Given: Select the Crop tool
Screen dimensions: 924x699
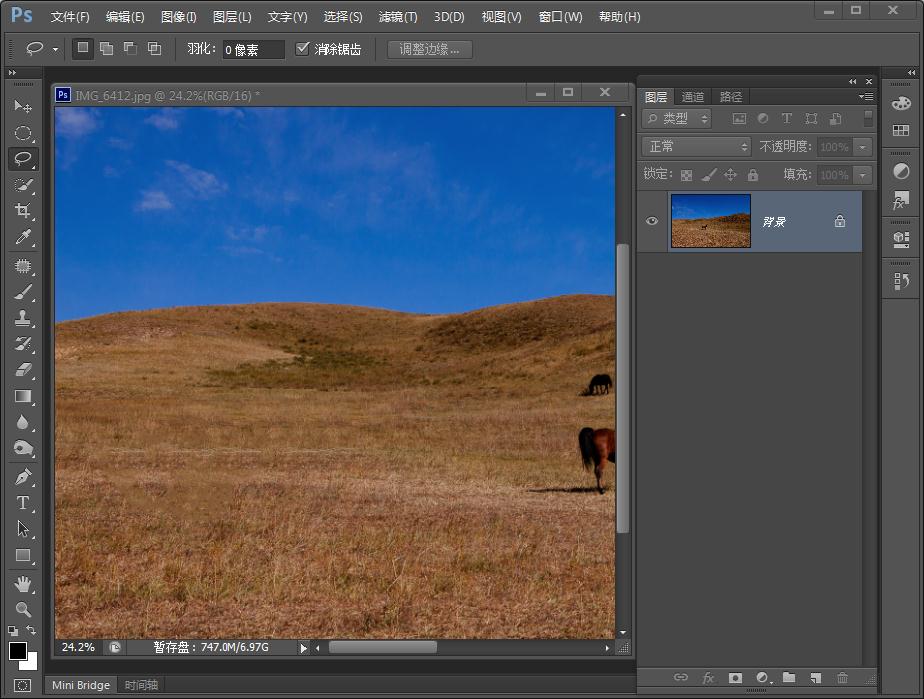Looking at the screenshot, I should click(23, 211).
